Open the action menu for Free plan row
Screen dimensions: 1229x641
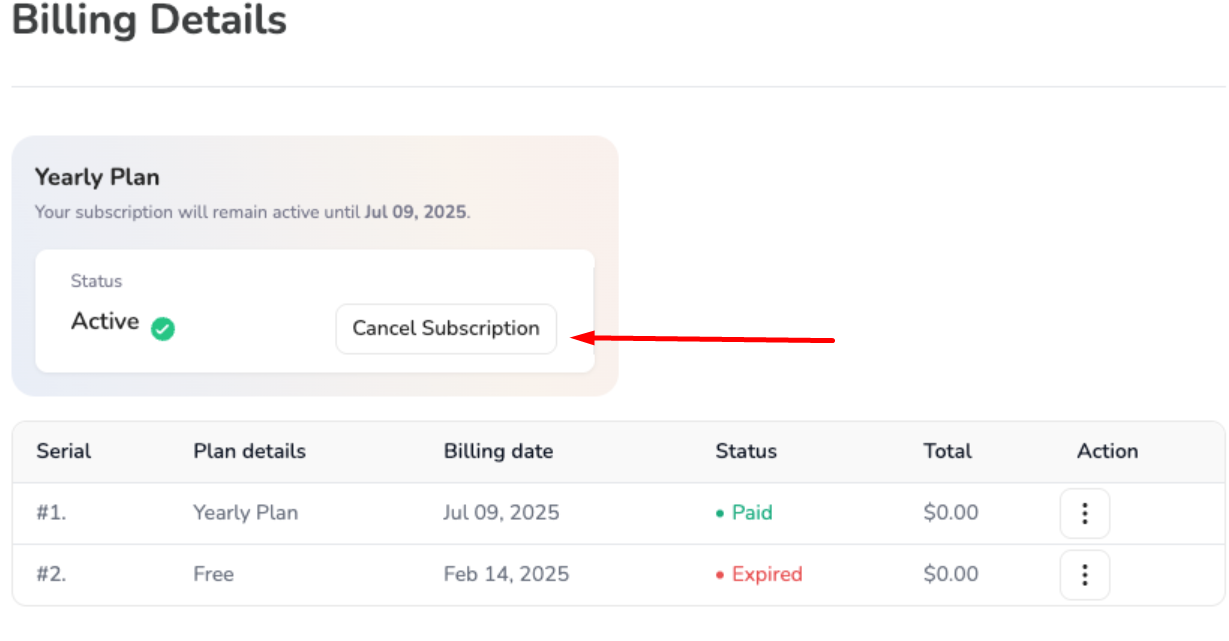point(1084,575)
